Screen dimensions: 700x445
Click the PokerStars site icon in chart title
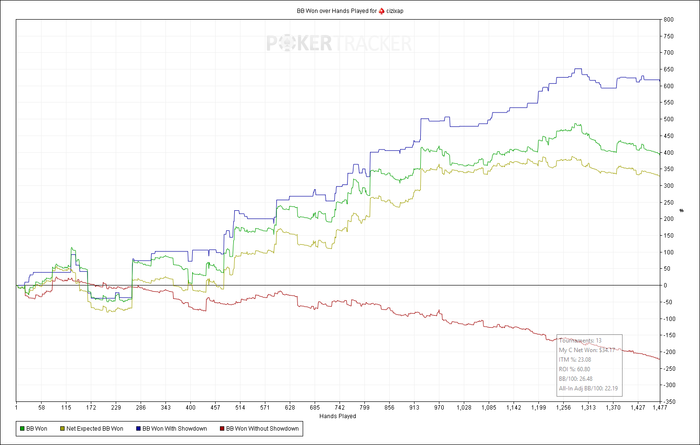pos(381,11)
